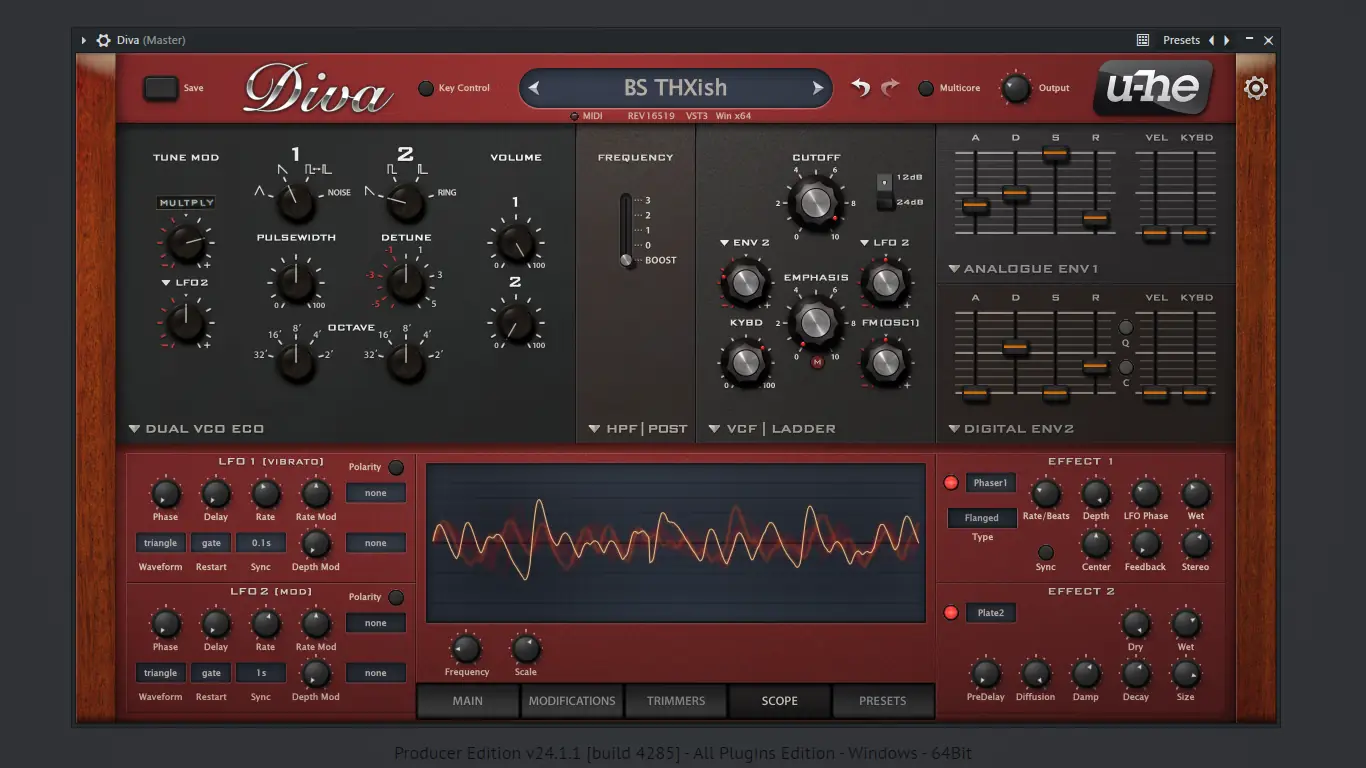Open the HPF | POST model menu

[638, 429]
